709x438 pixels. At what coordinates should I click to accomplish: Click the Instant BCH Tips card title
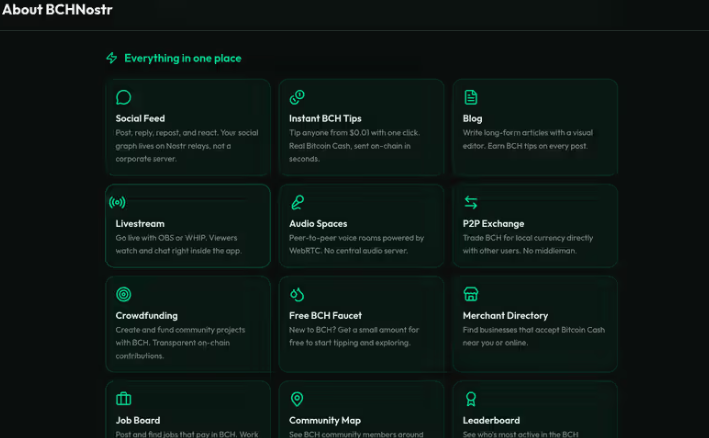point(325,118)
